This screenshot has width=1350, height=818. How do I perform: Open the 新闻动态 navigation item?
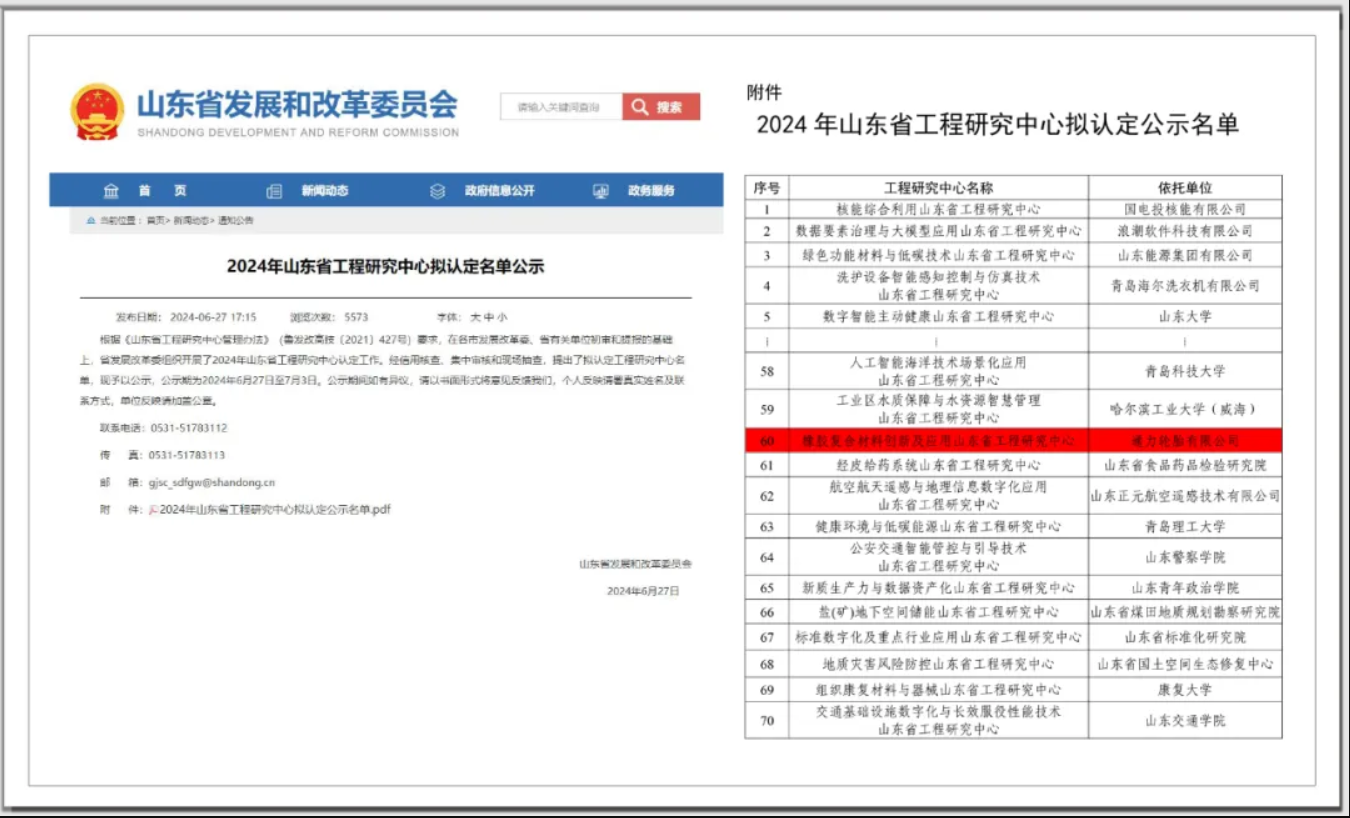pos(325,191)
